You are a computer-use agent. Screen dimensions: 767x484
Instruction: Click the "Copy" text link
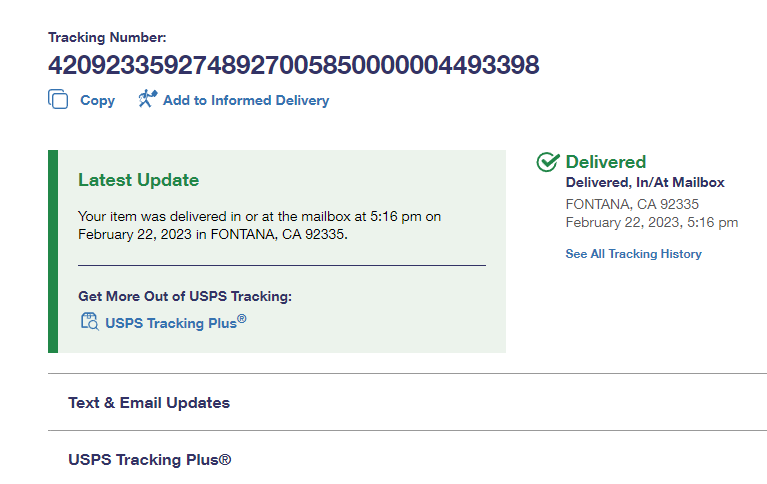tap(97, 100)
